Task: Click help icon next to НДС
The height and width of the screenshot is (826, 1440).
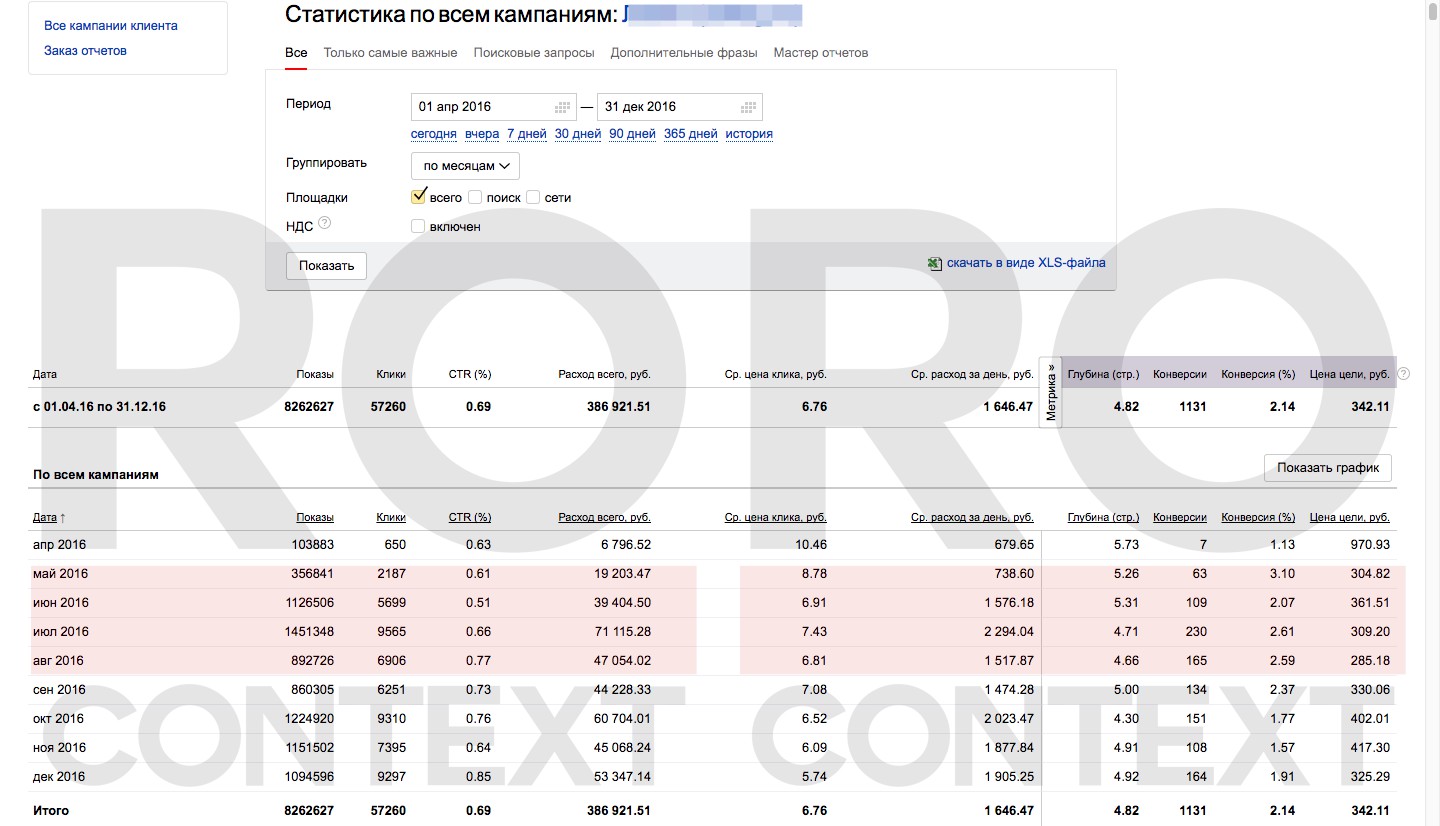Action: 324,224
